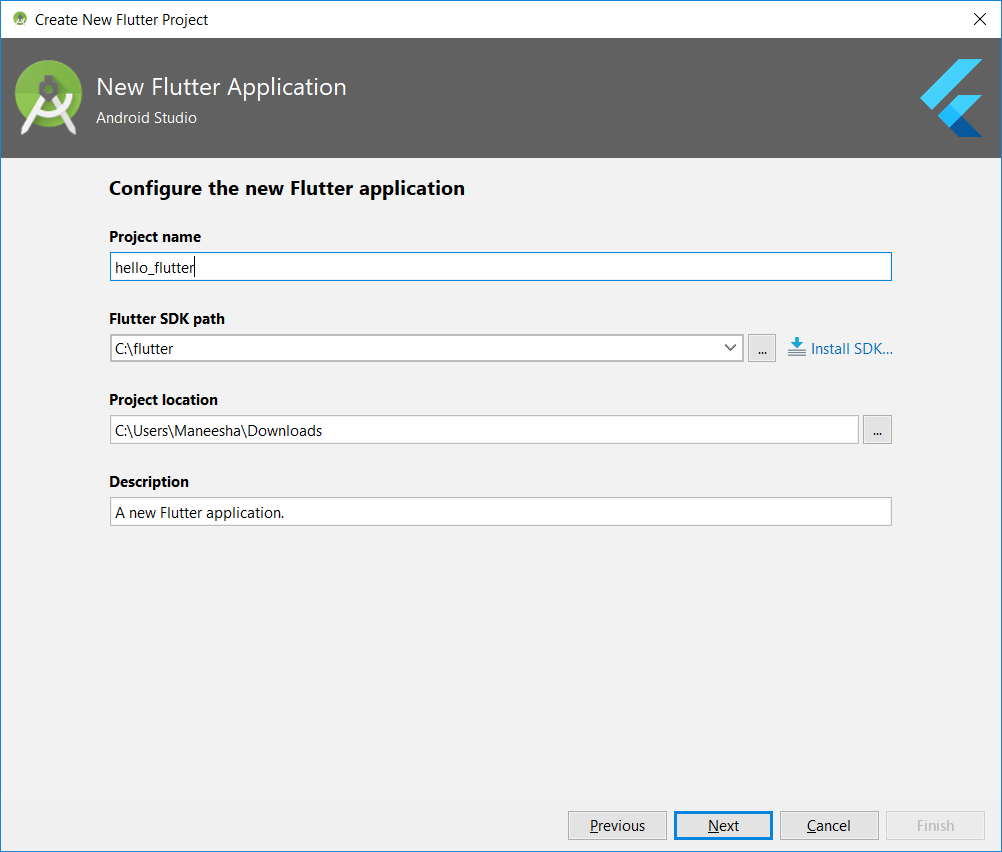
Task: Click the Previous button
Action: point(617,825)
